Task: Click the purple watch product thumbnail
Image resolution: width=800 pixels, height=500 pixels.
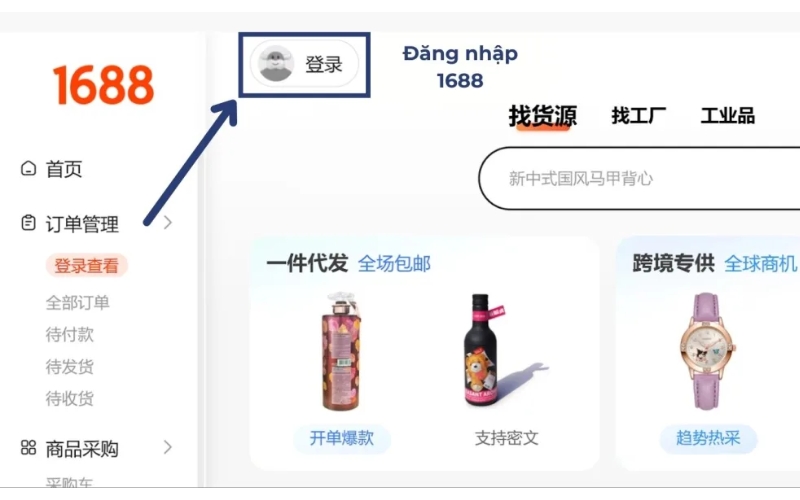Action: [x=708, y=352]
